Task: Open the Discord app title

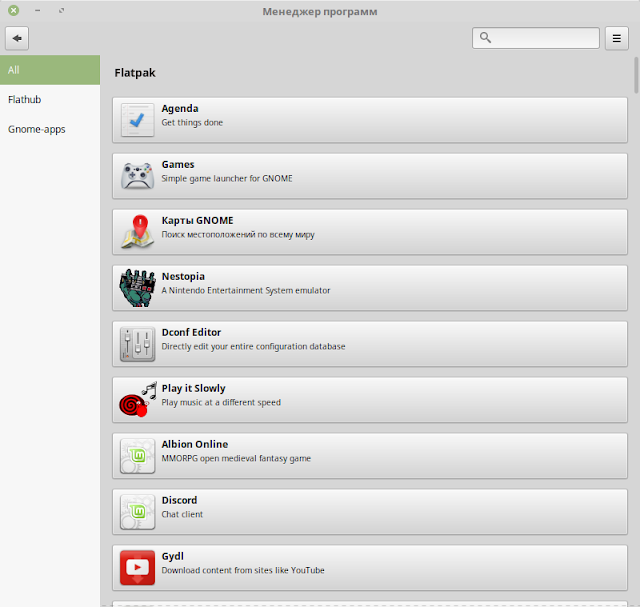Action: pos(179,500)
